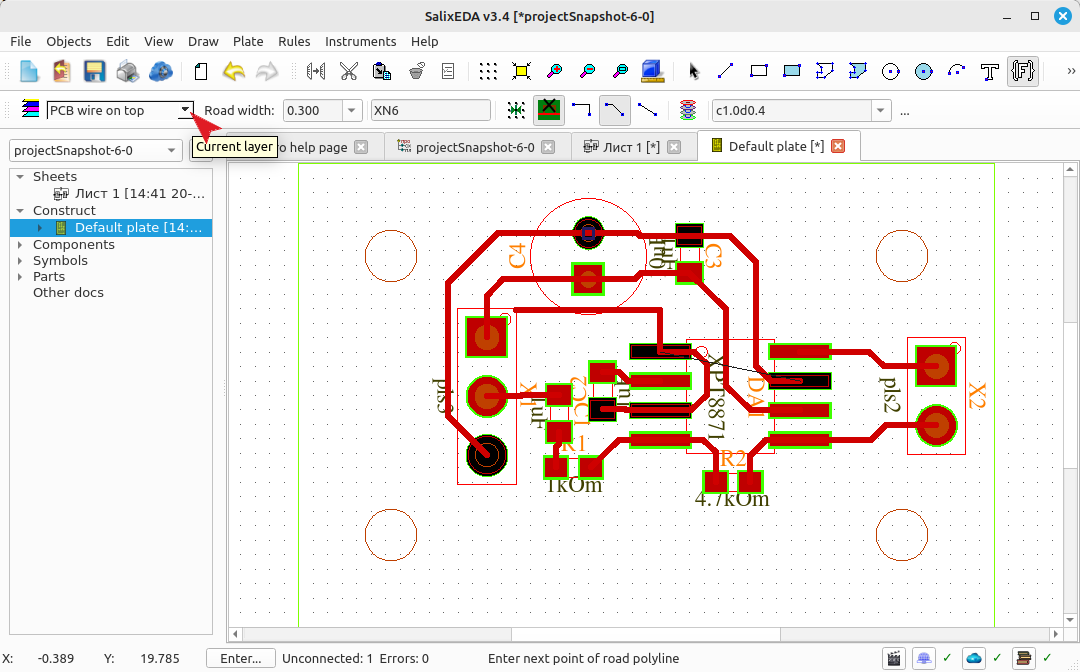Viewport: 1080px width, 672px height.
Task: Open the c1.0d0.4 via type dropdown
Action: point(880,110)
